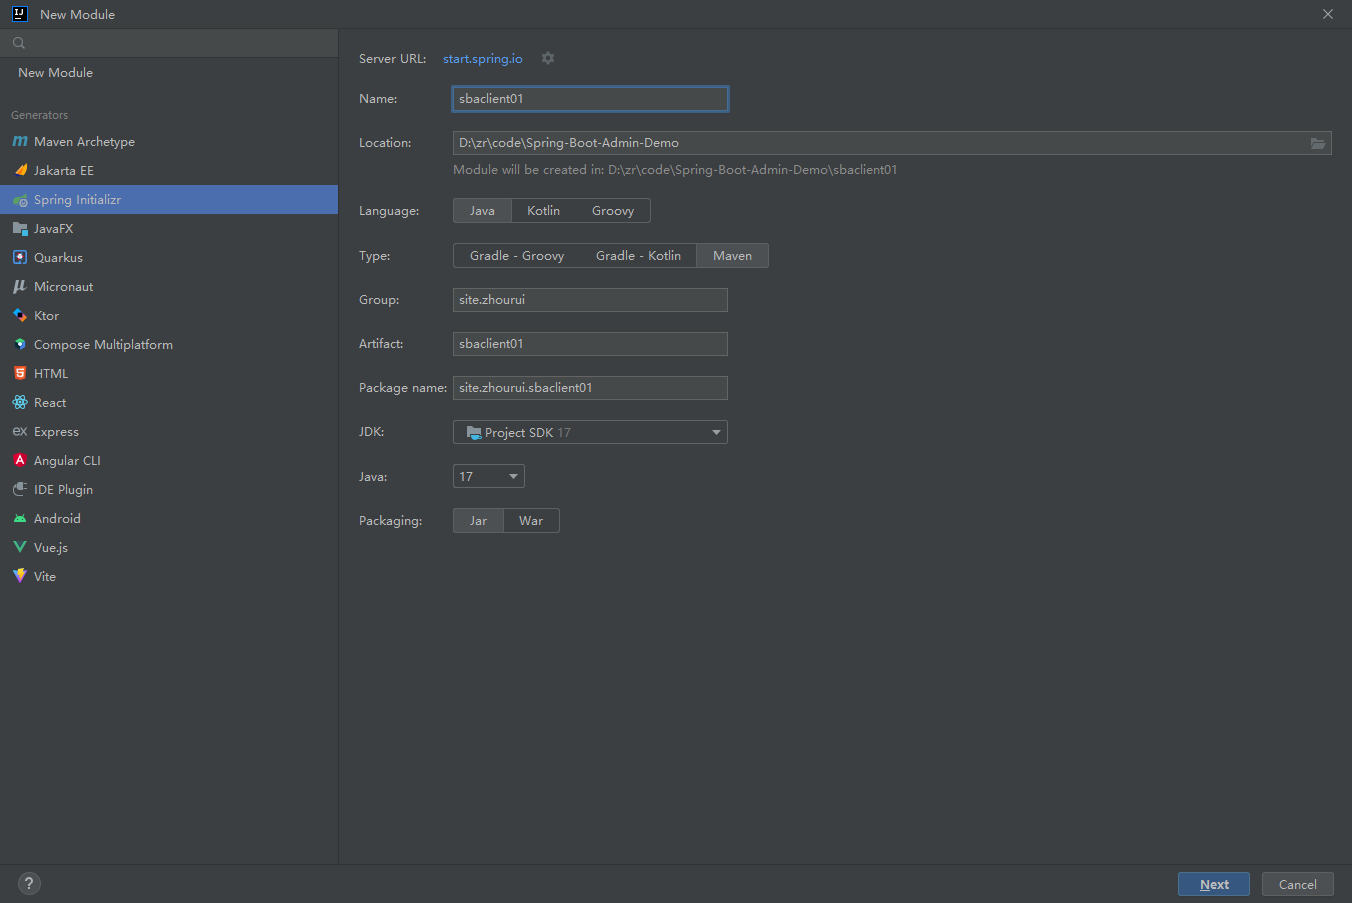This screenshot has width=1352, height=903.
Task: Click the Next button
Action: click(1214, 884)
